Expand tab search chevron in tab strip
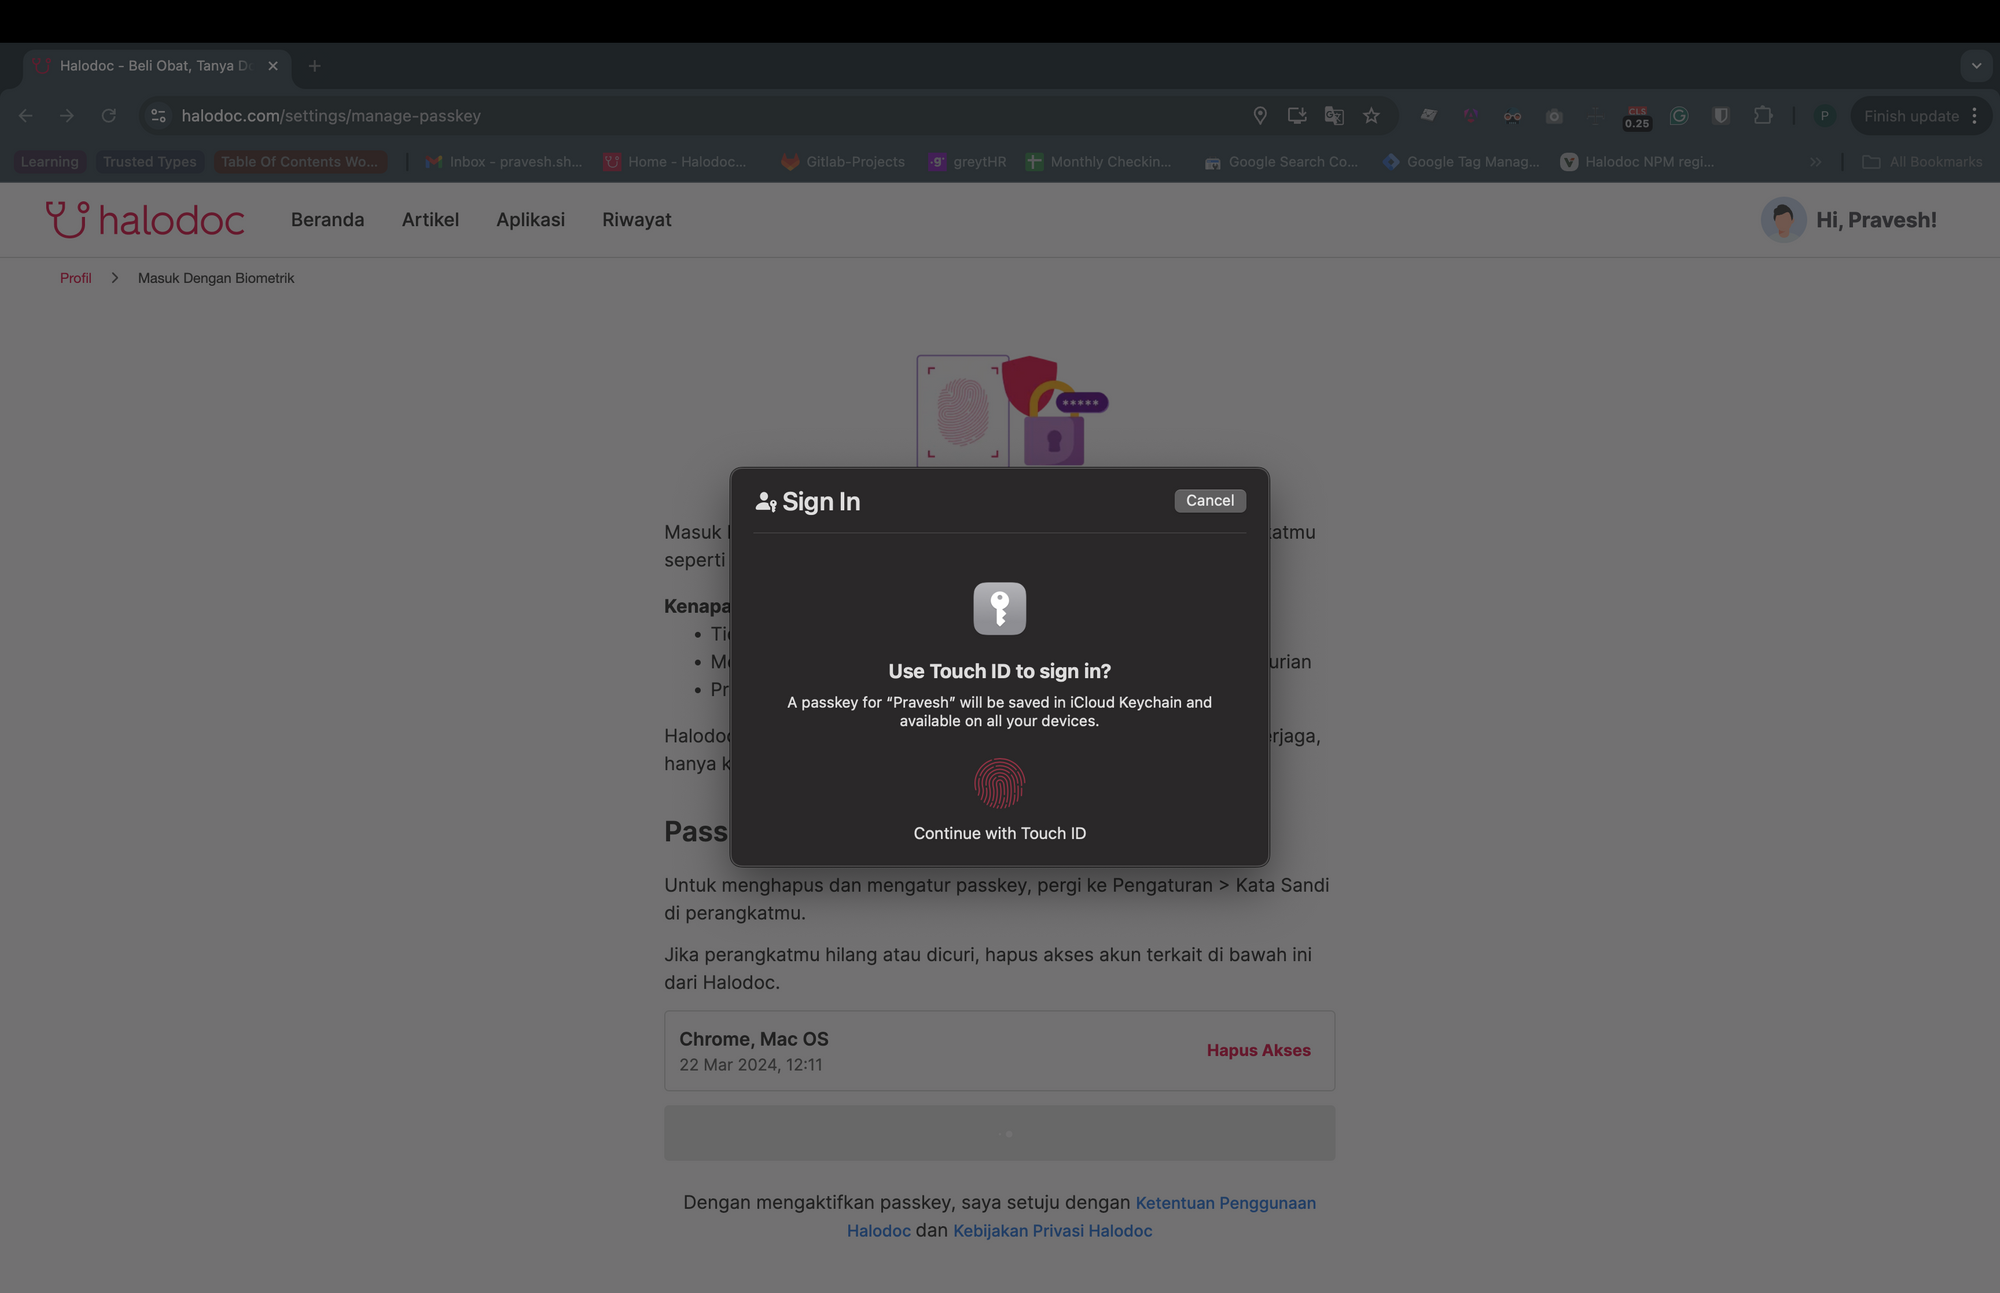The height and width of the screenshot is (1293, 2000). point(1976,66)
